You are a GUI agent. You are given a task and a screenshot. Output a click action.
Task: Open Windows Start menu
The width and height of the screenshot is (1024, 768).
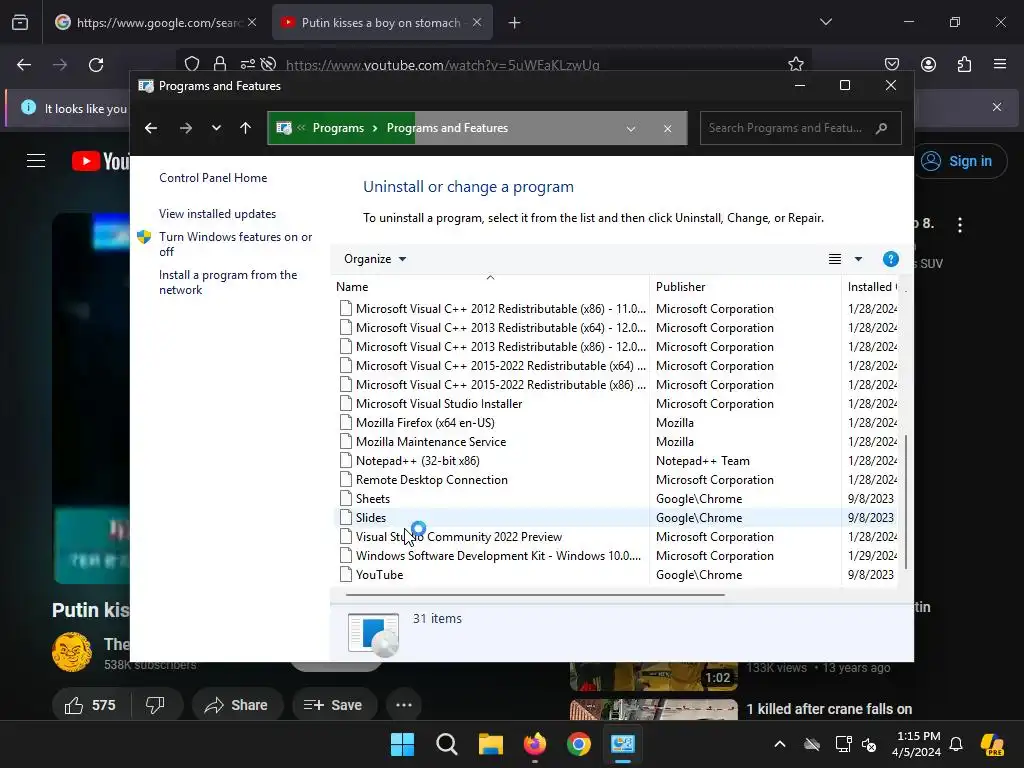click(x=402, y=744)
